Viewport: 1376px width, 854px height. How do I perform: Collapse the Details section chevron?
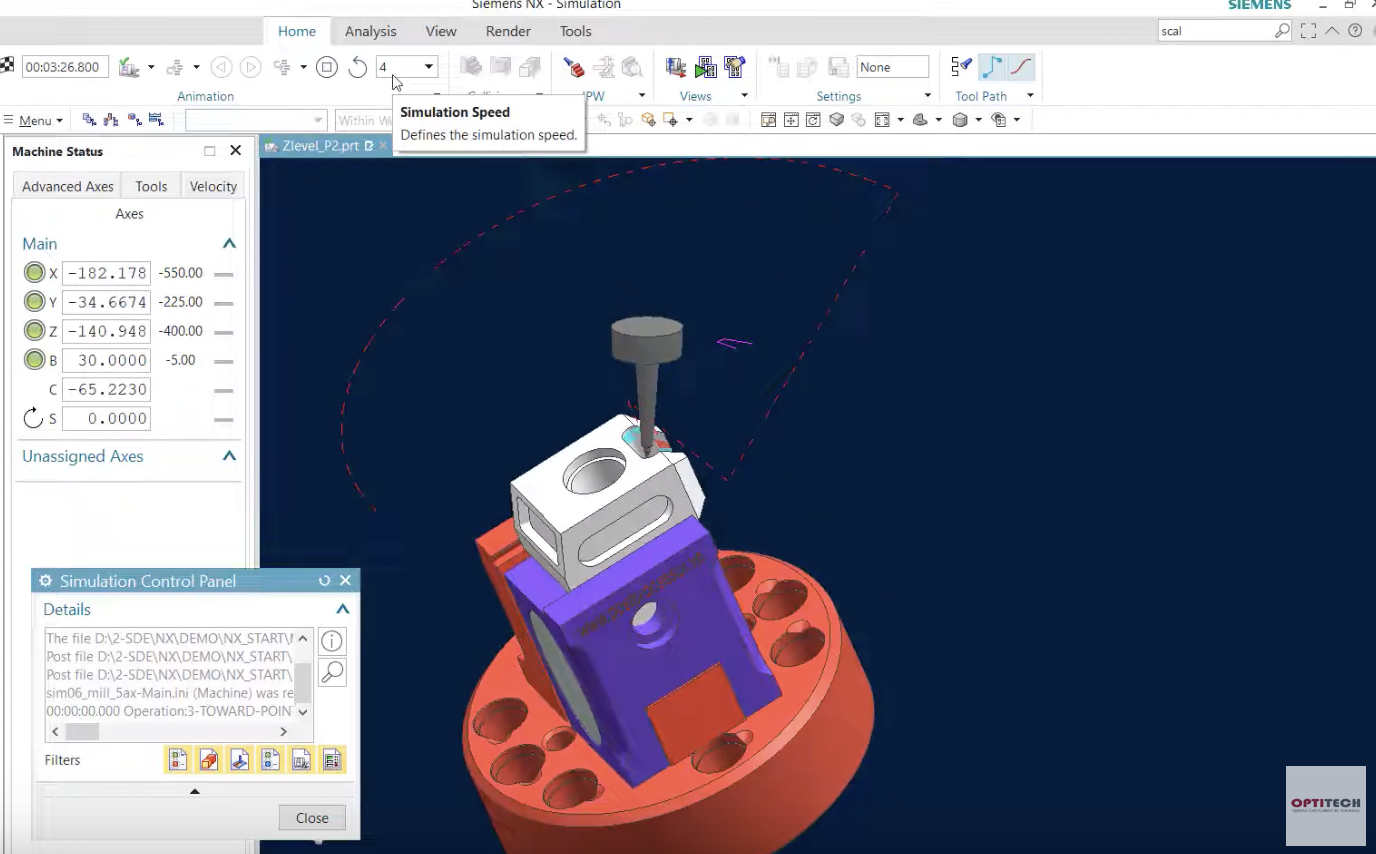pyautogui.click(x=342, y=609)
